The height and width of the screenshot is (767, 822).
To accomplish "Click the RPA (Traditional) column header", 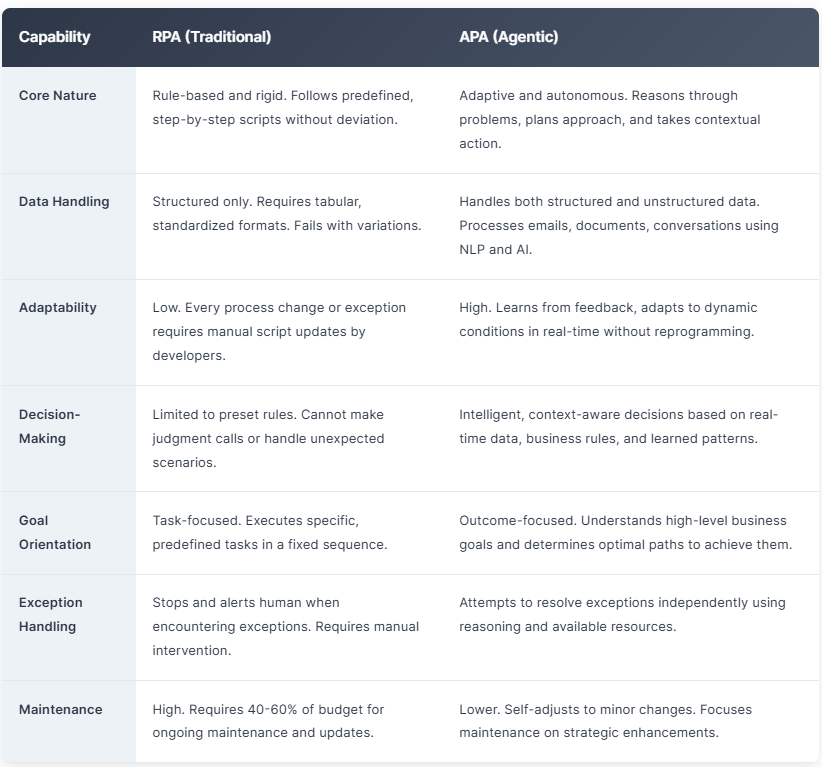I will [211, 37].
